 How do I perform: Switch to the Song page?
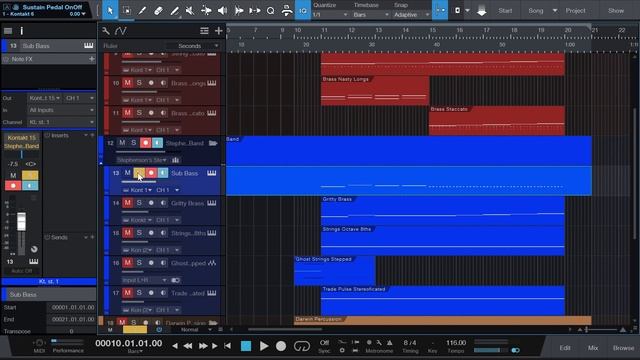pos(536,11)
